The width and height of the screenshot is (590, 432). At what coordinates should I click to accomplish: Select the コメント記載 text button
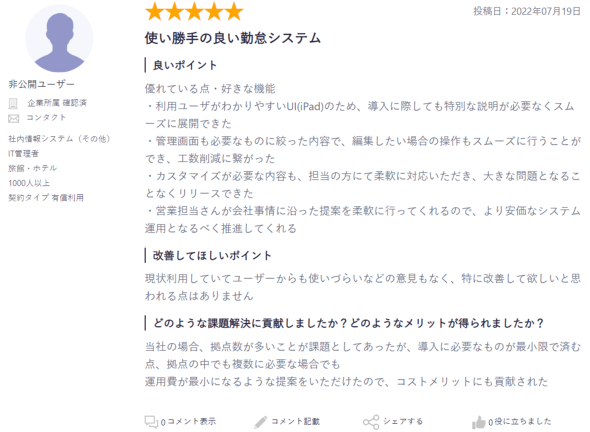pyautogui.click(x=295, y=421)
